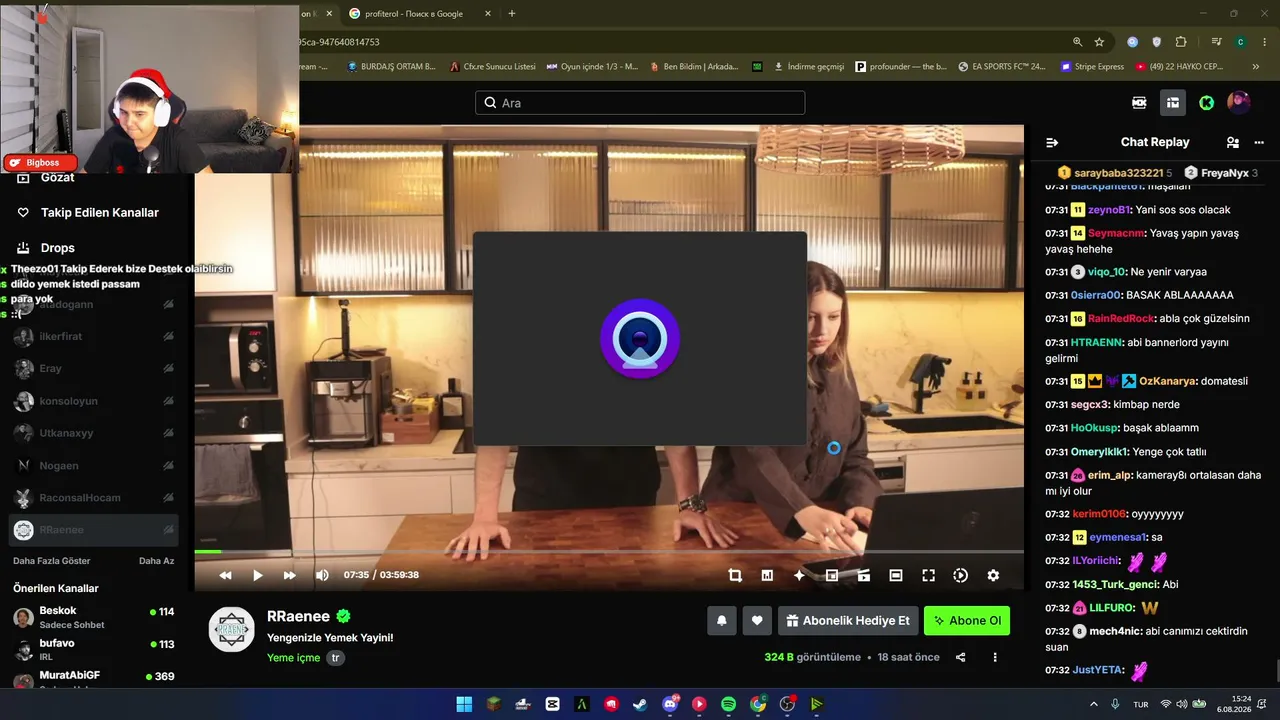Open the konsoloyun channel in sidebar
This screenshot has height=720, width=1280.
click(x=94, y=401)
